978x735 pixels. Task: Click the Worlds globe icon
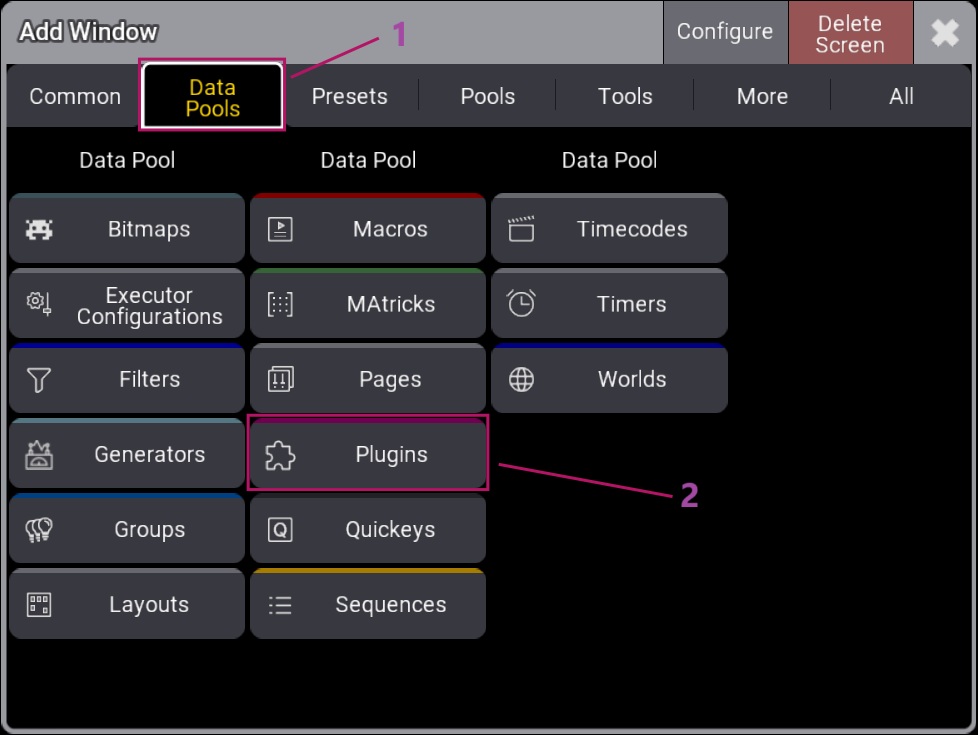pyautogui.click(x=521, y=379)
